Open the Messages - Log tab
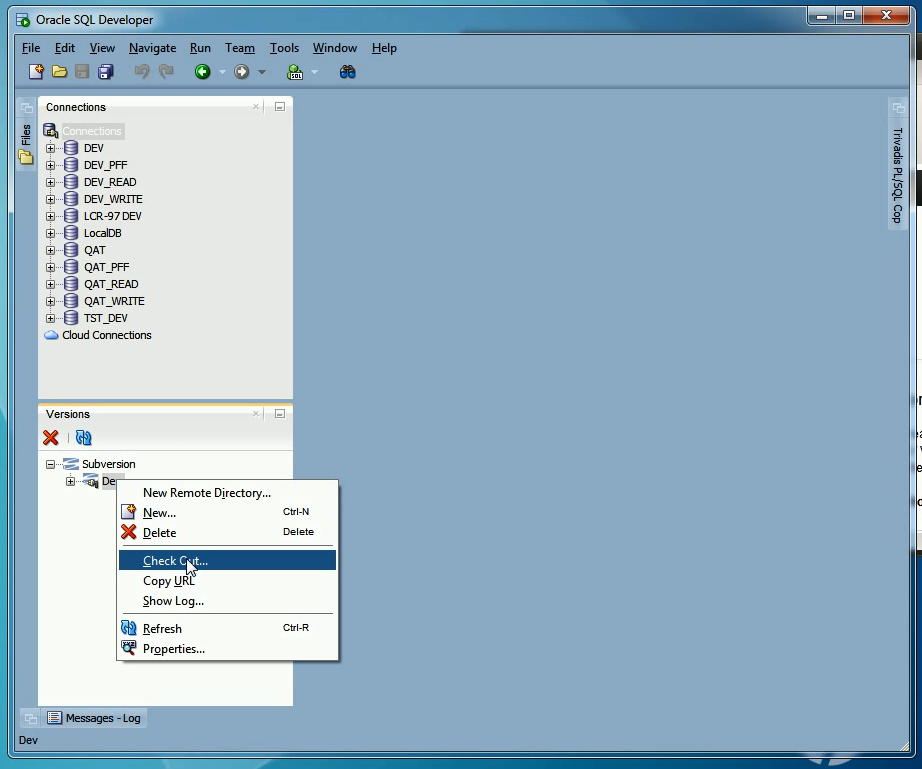Viewport: 922px width, 769px height. point(96,718)
